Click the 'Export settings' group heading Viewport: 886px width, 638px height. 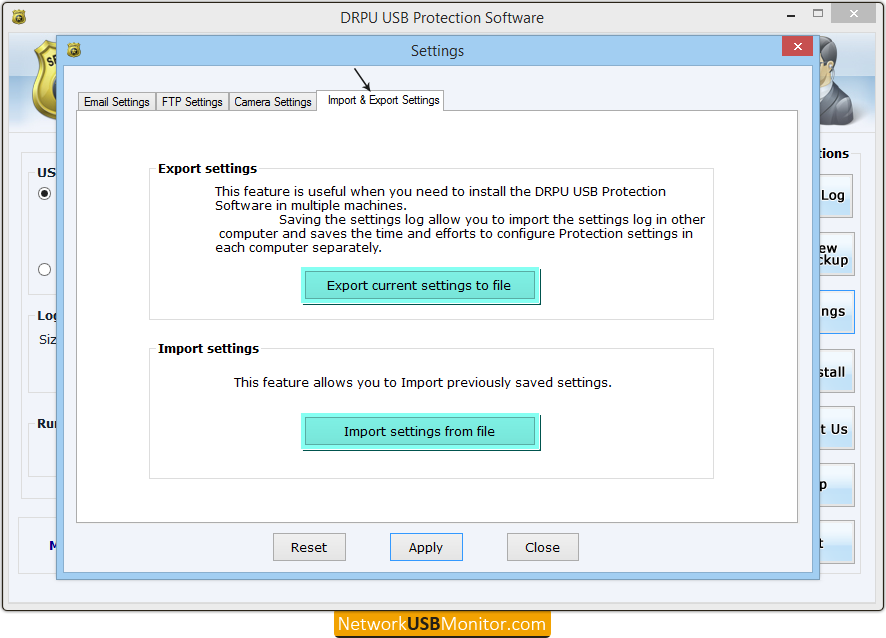coord(207,168)
